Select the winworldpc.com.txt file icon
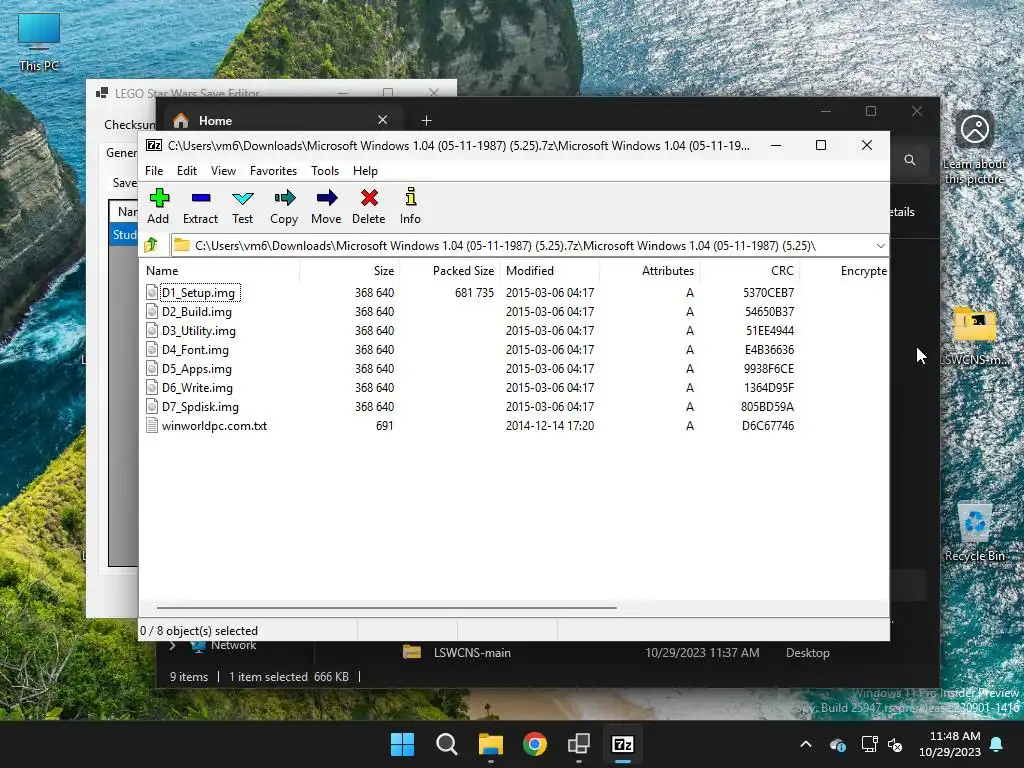1024x768 pixels. pyautogui.click(x=152, y=426)
